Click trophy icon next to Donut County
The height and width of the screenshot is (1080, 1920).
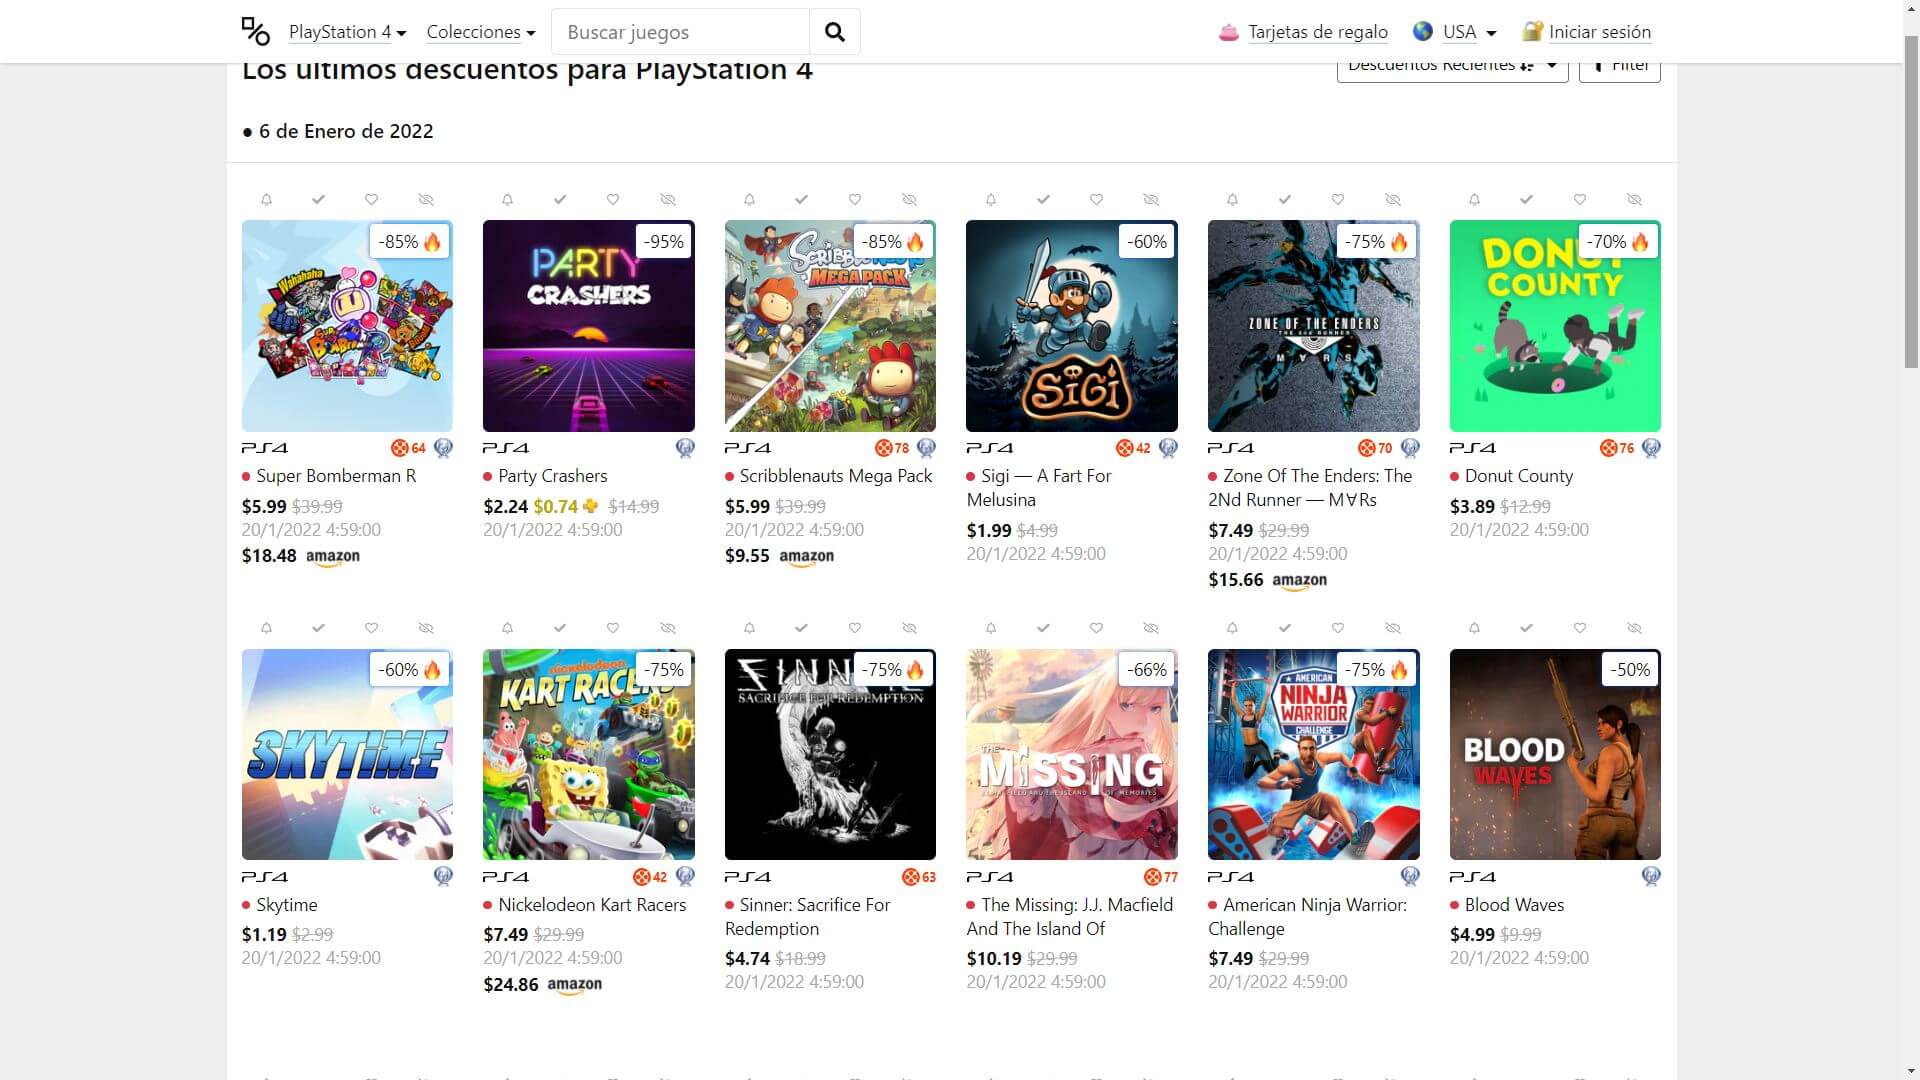click(1651, 448)
